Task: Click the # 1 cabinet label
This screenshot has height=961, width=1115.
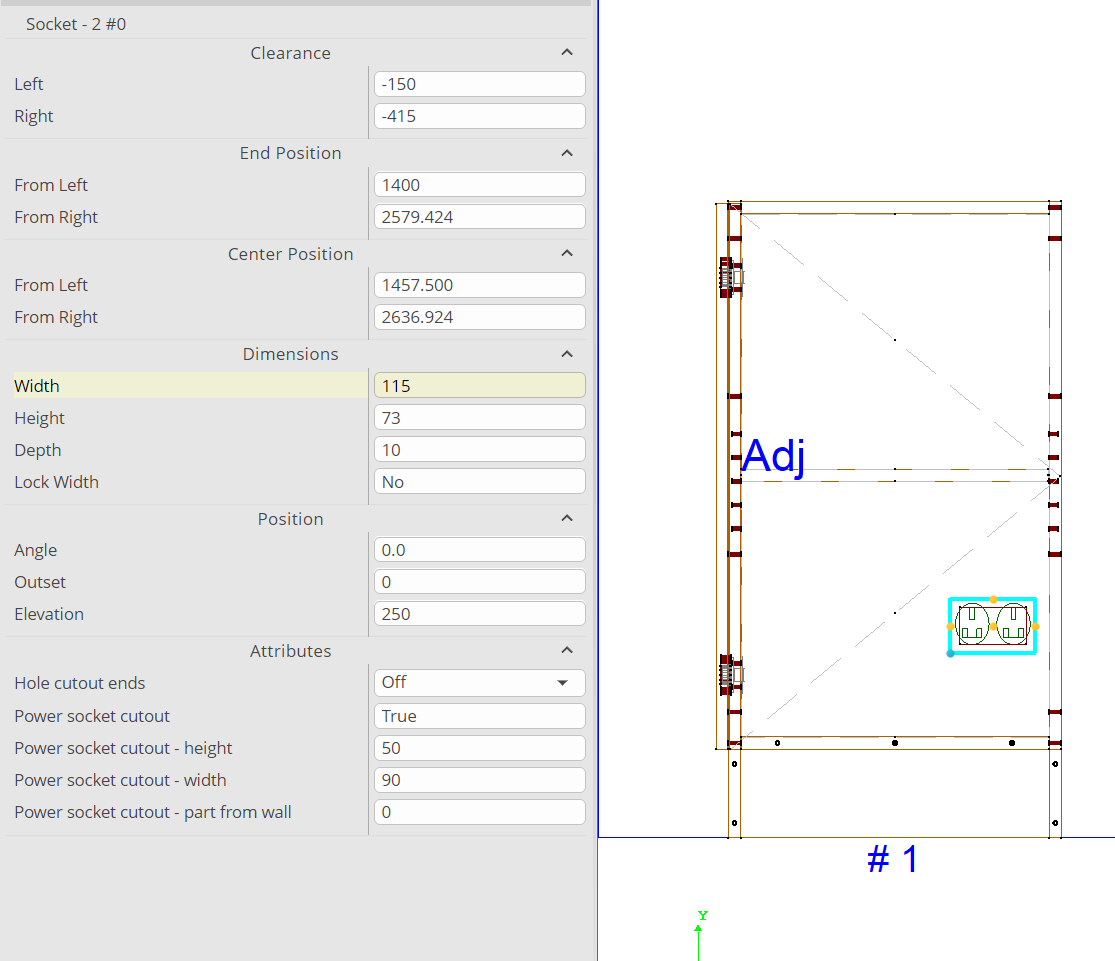Action: click(x=892, y=859)
